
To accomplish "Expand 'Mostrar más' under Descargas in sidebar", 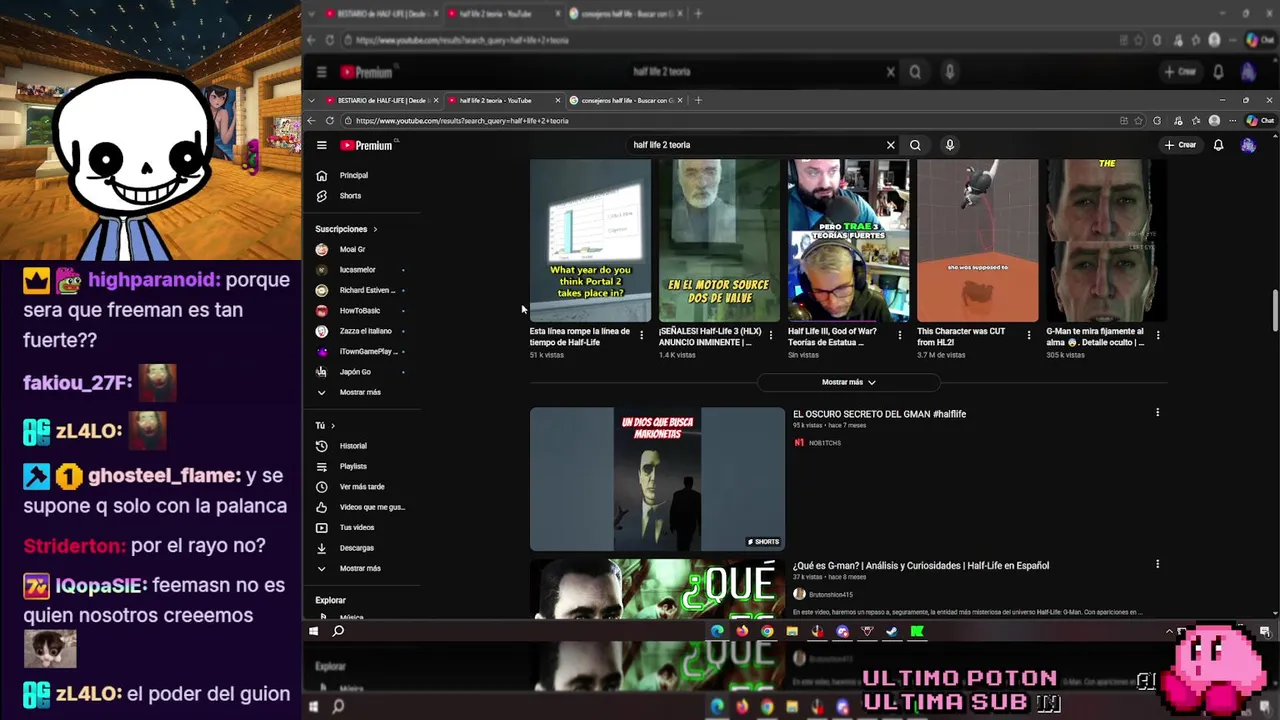I will [x=360, y=568].
